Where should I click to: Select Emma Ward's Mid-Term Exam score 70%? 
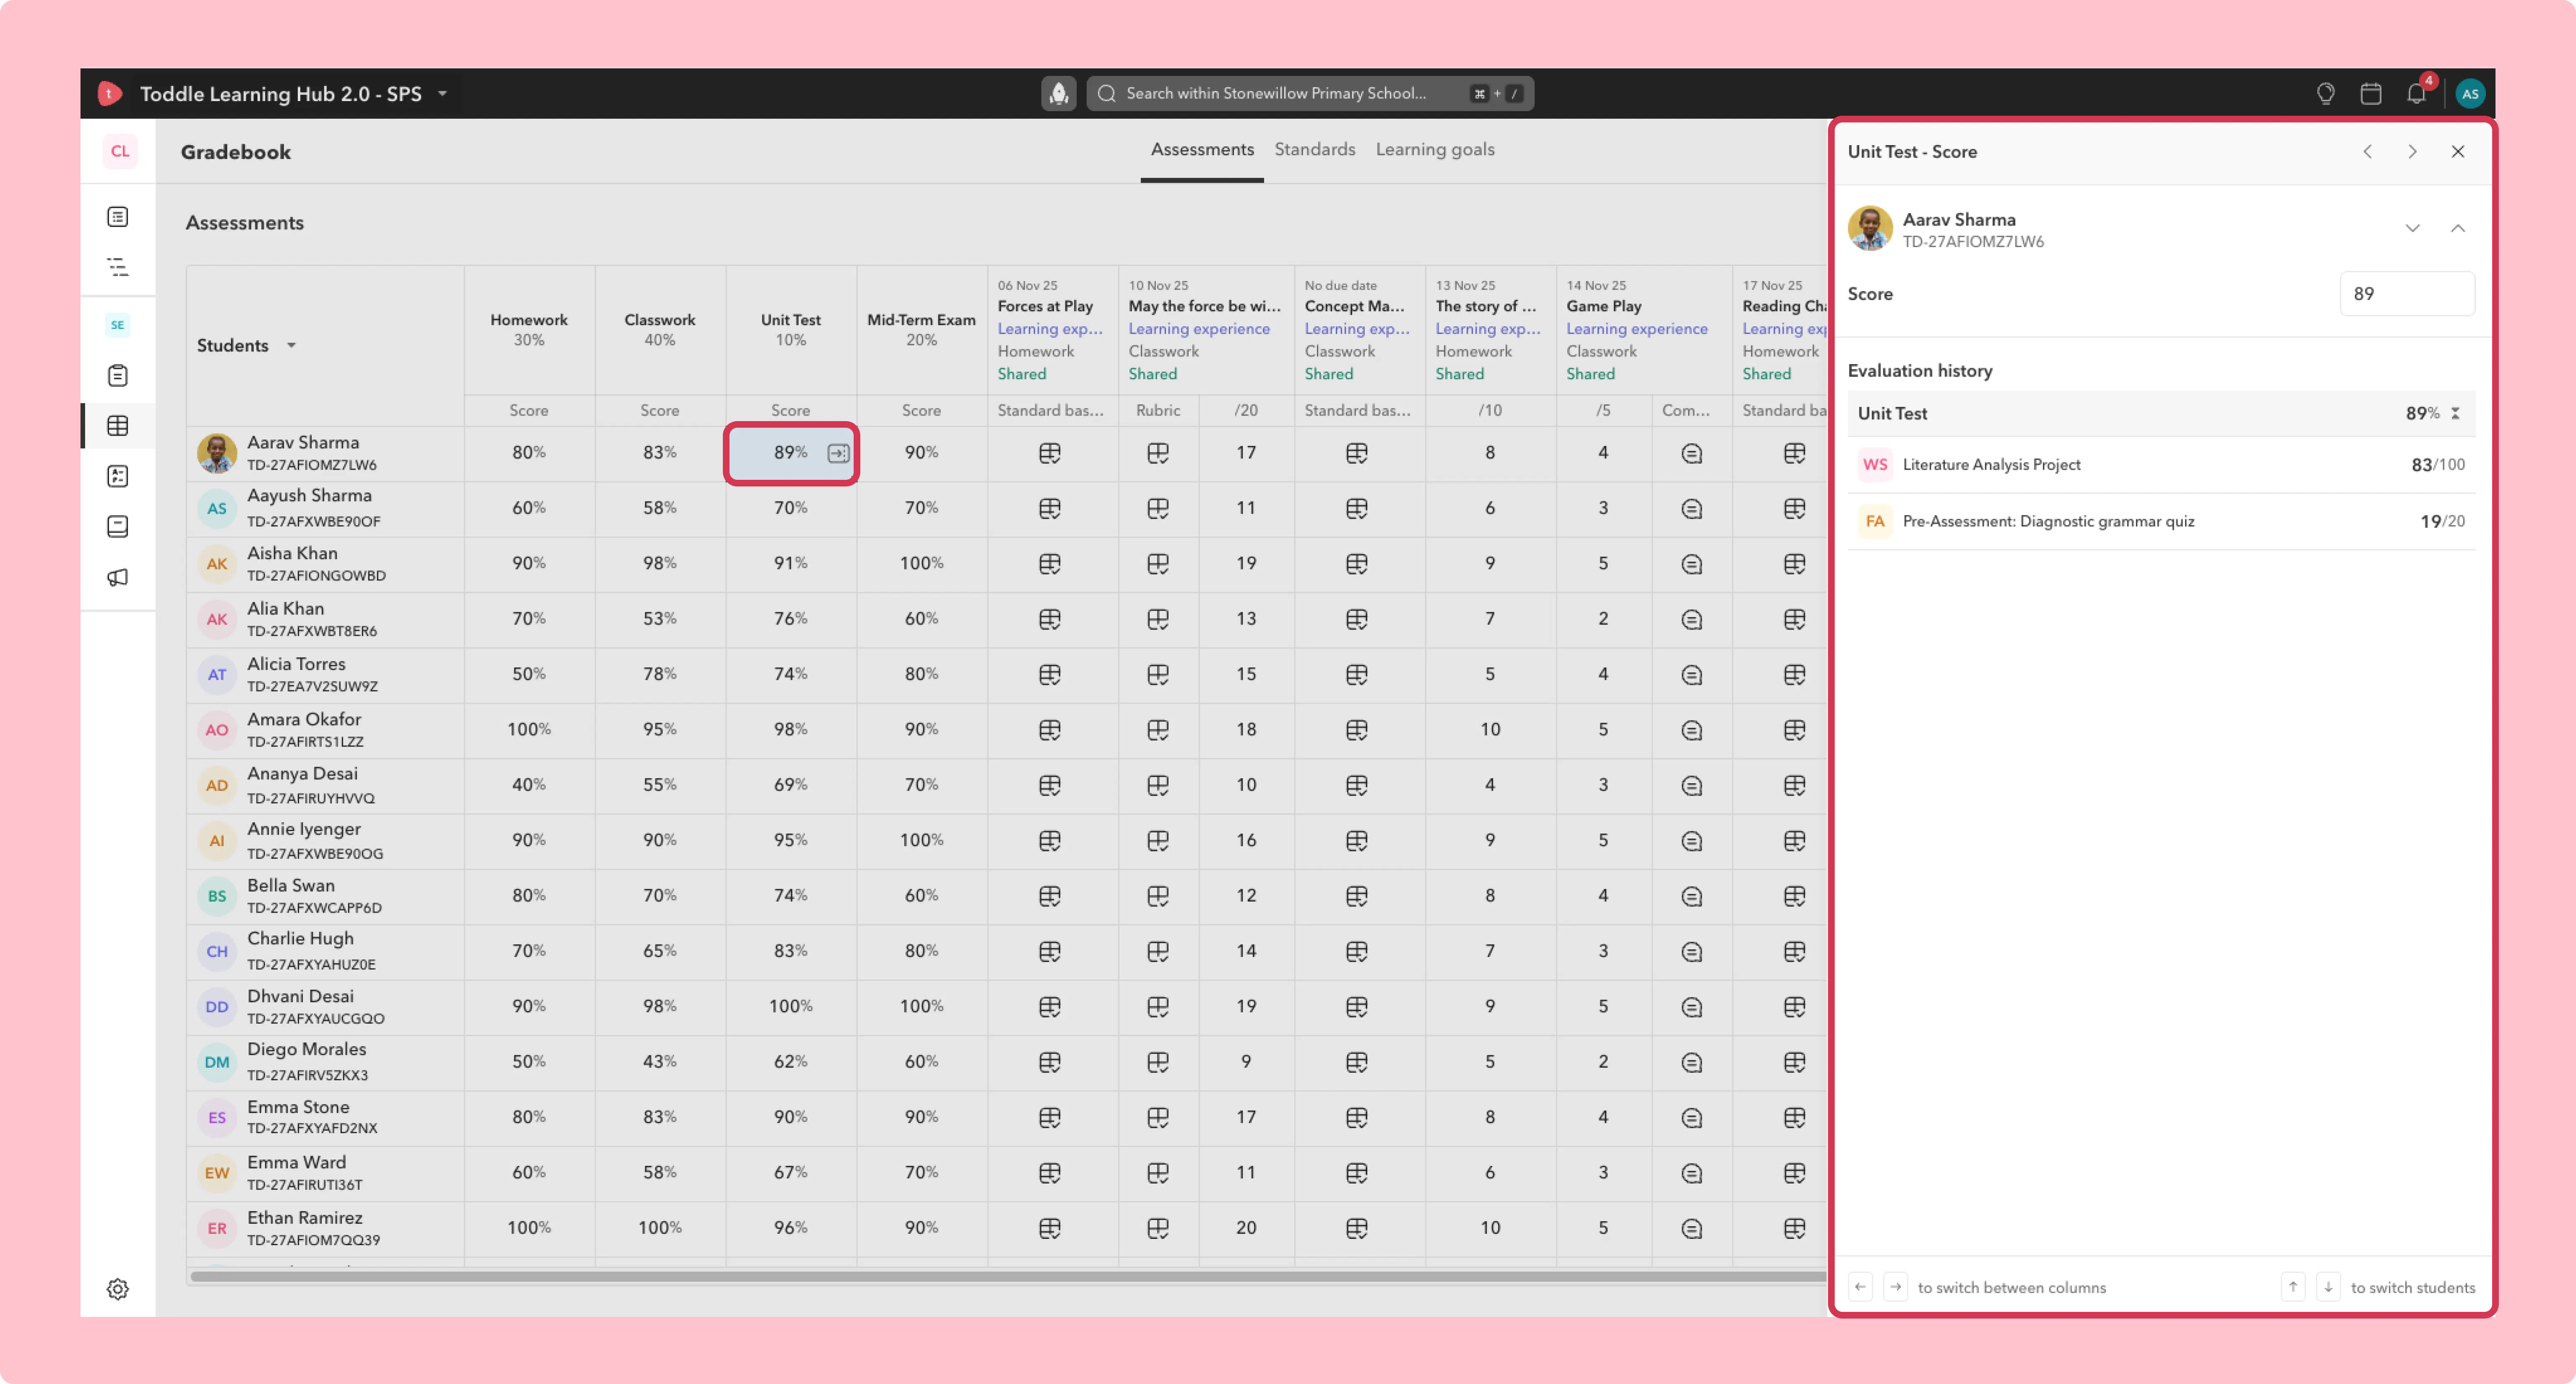coord(922,1173)
